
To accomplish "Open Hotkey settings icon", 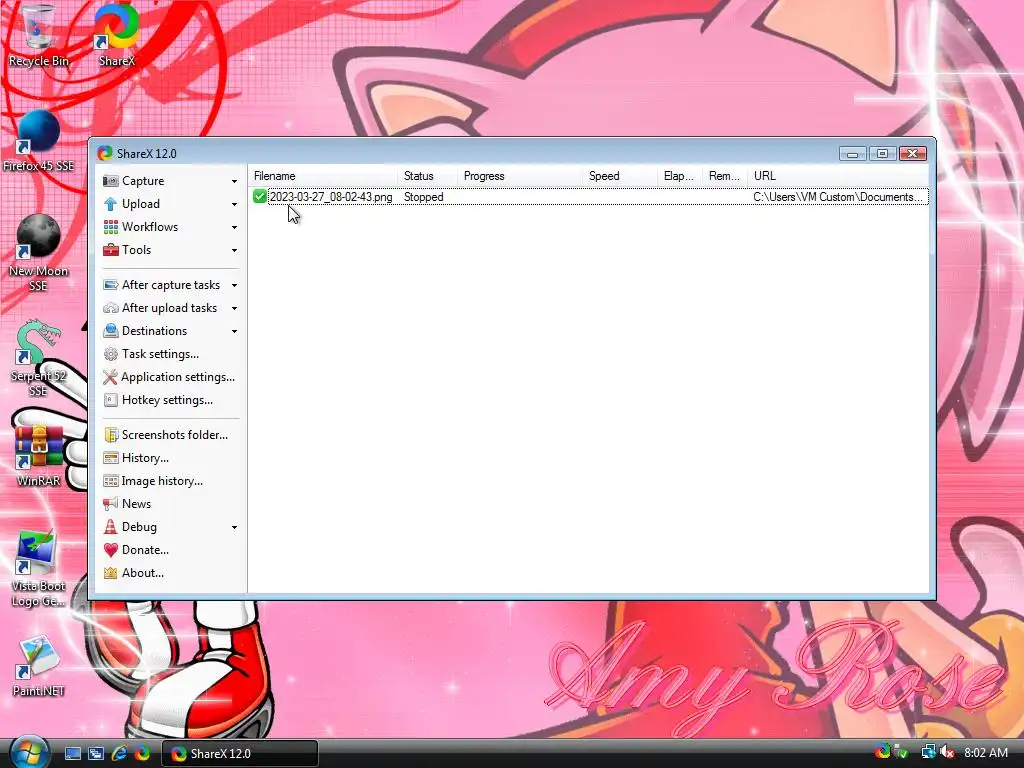I will pyautogui.click(x=110, y=400).
